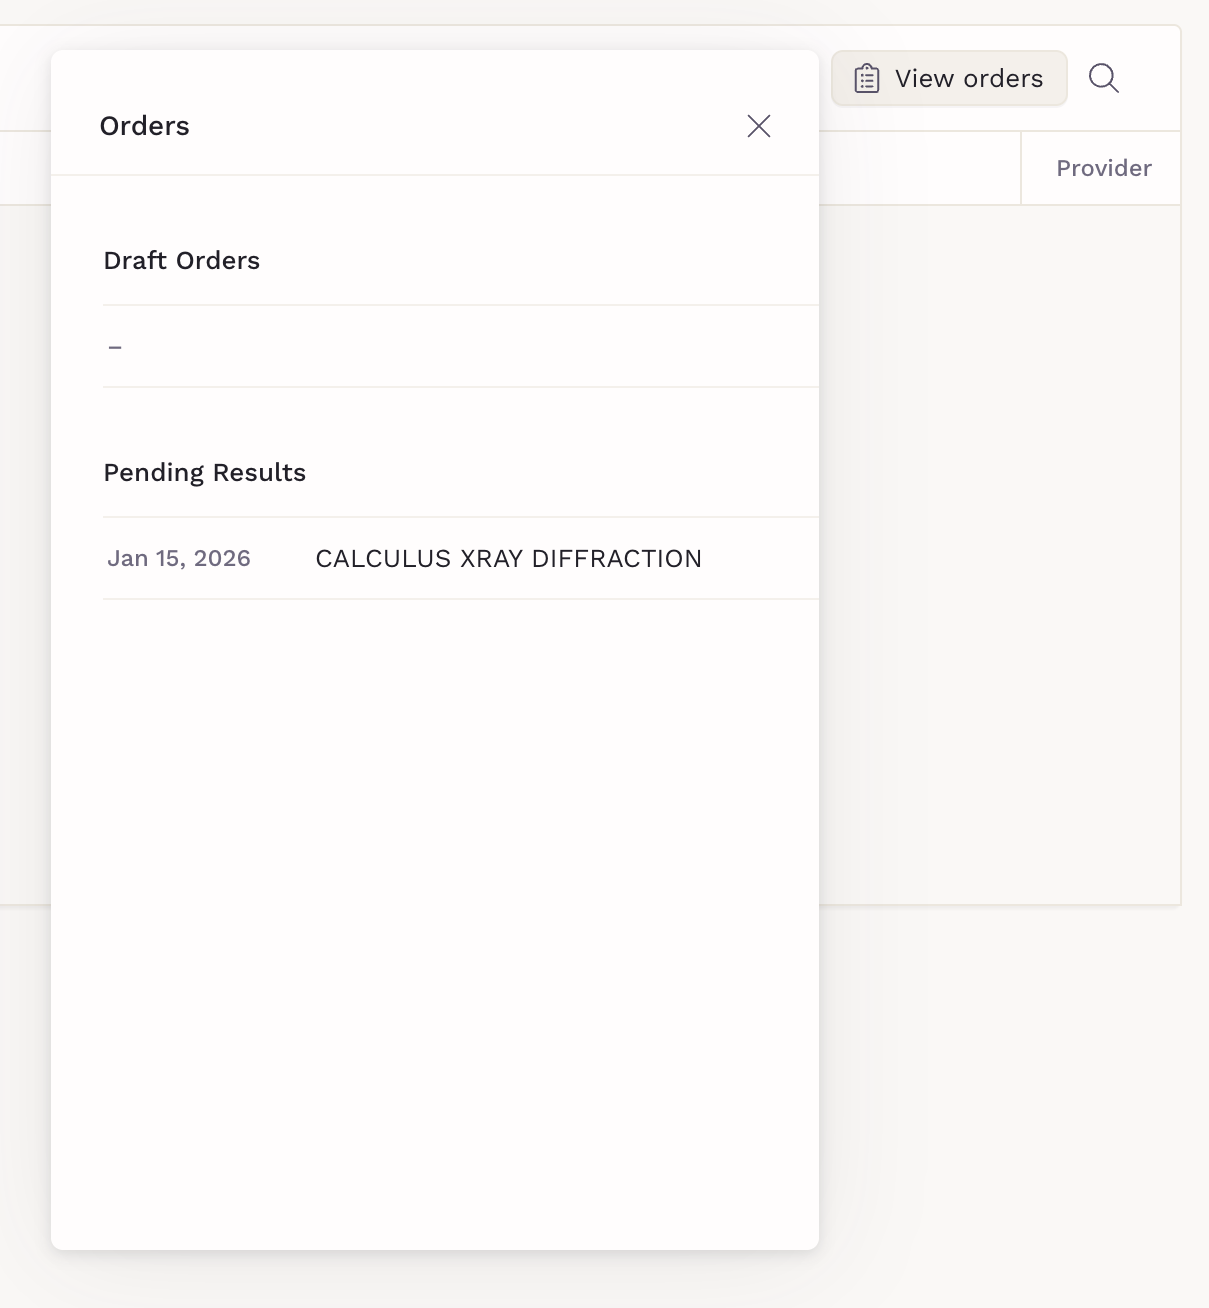Open search with the magnifying glass icon

[1103, 78]
